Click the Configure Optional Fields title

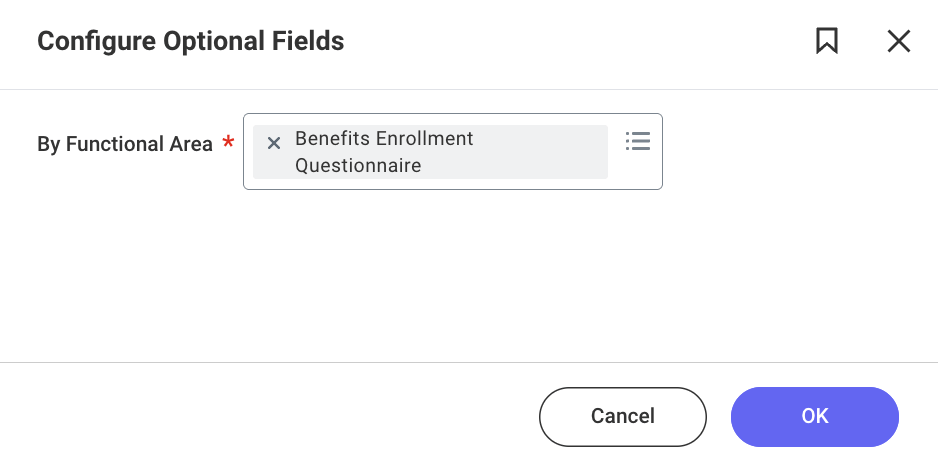(190, 41)
